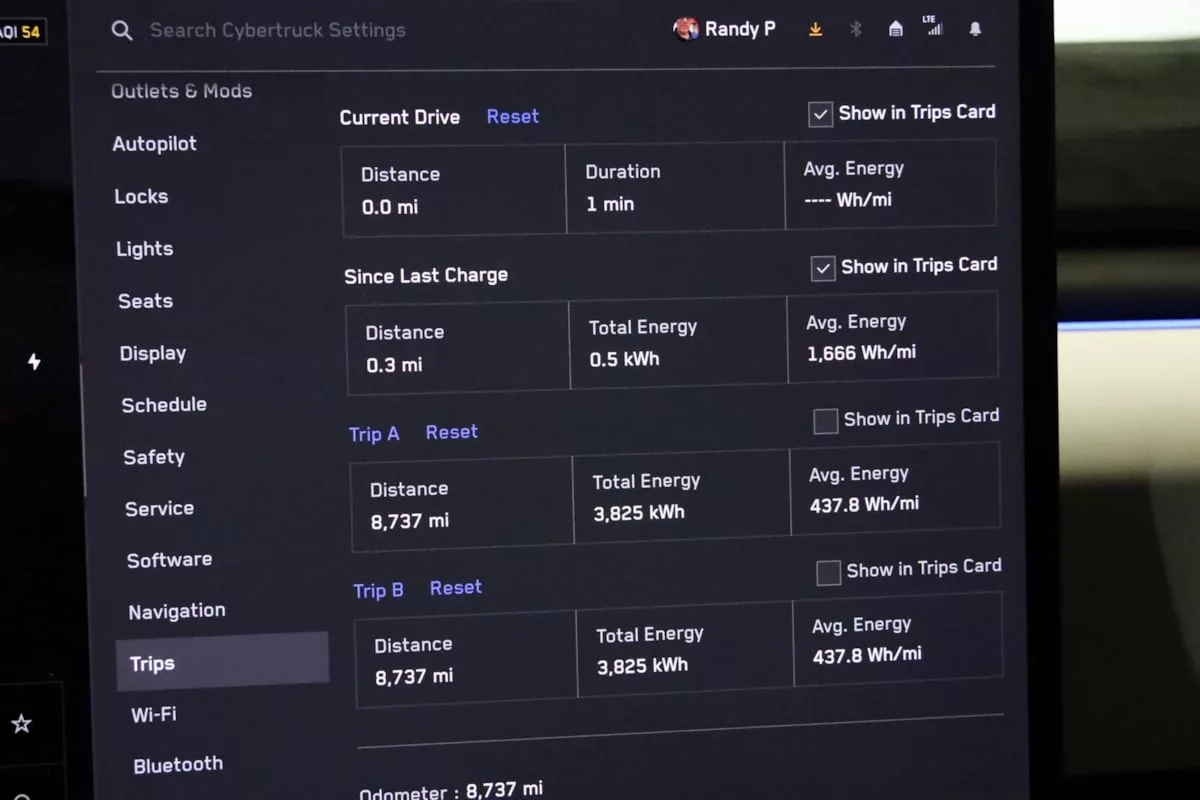Screen dimensions: 1200x800
Task: Go to Navigation settings
Action: click(176, 611)
